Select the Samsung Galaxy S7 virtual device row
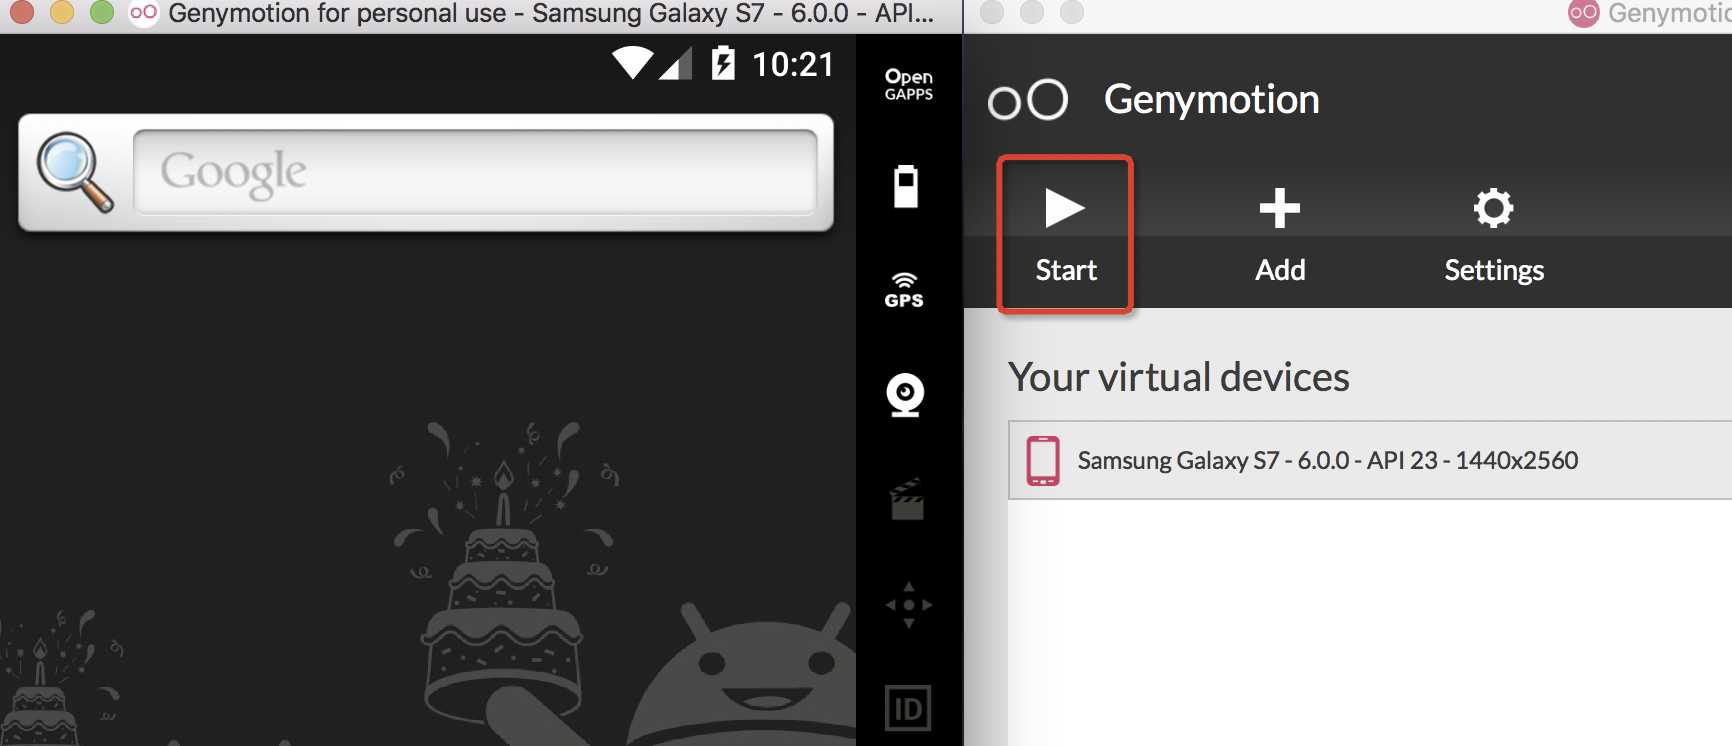Image resolution: width=1732 pixels, height=746 pixels. 1370,460
